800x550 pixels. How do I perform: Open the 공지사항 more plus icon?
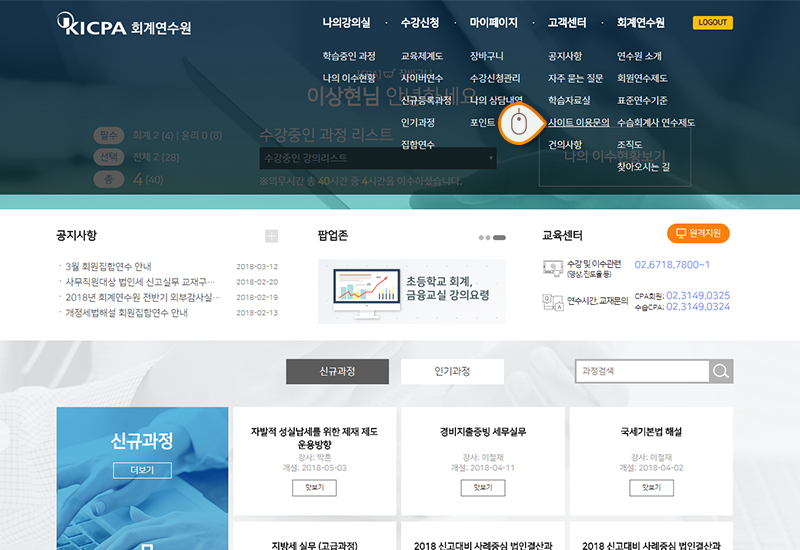[x=271, y=236]
